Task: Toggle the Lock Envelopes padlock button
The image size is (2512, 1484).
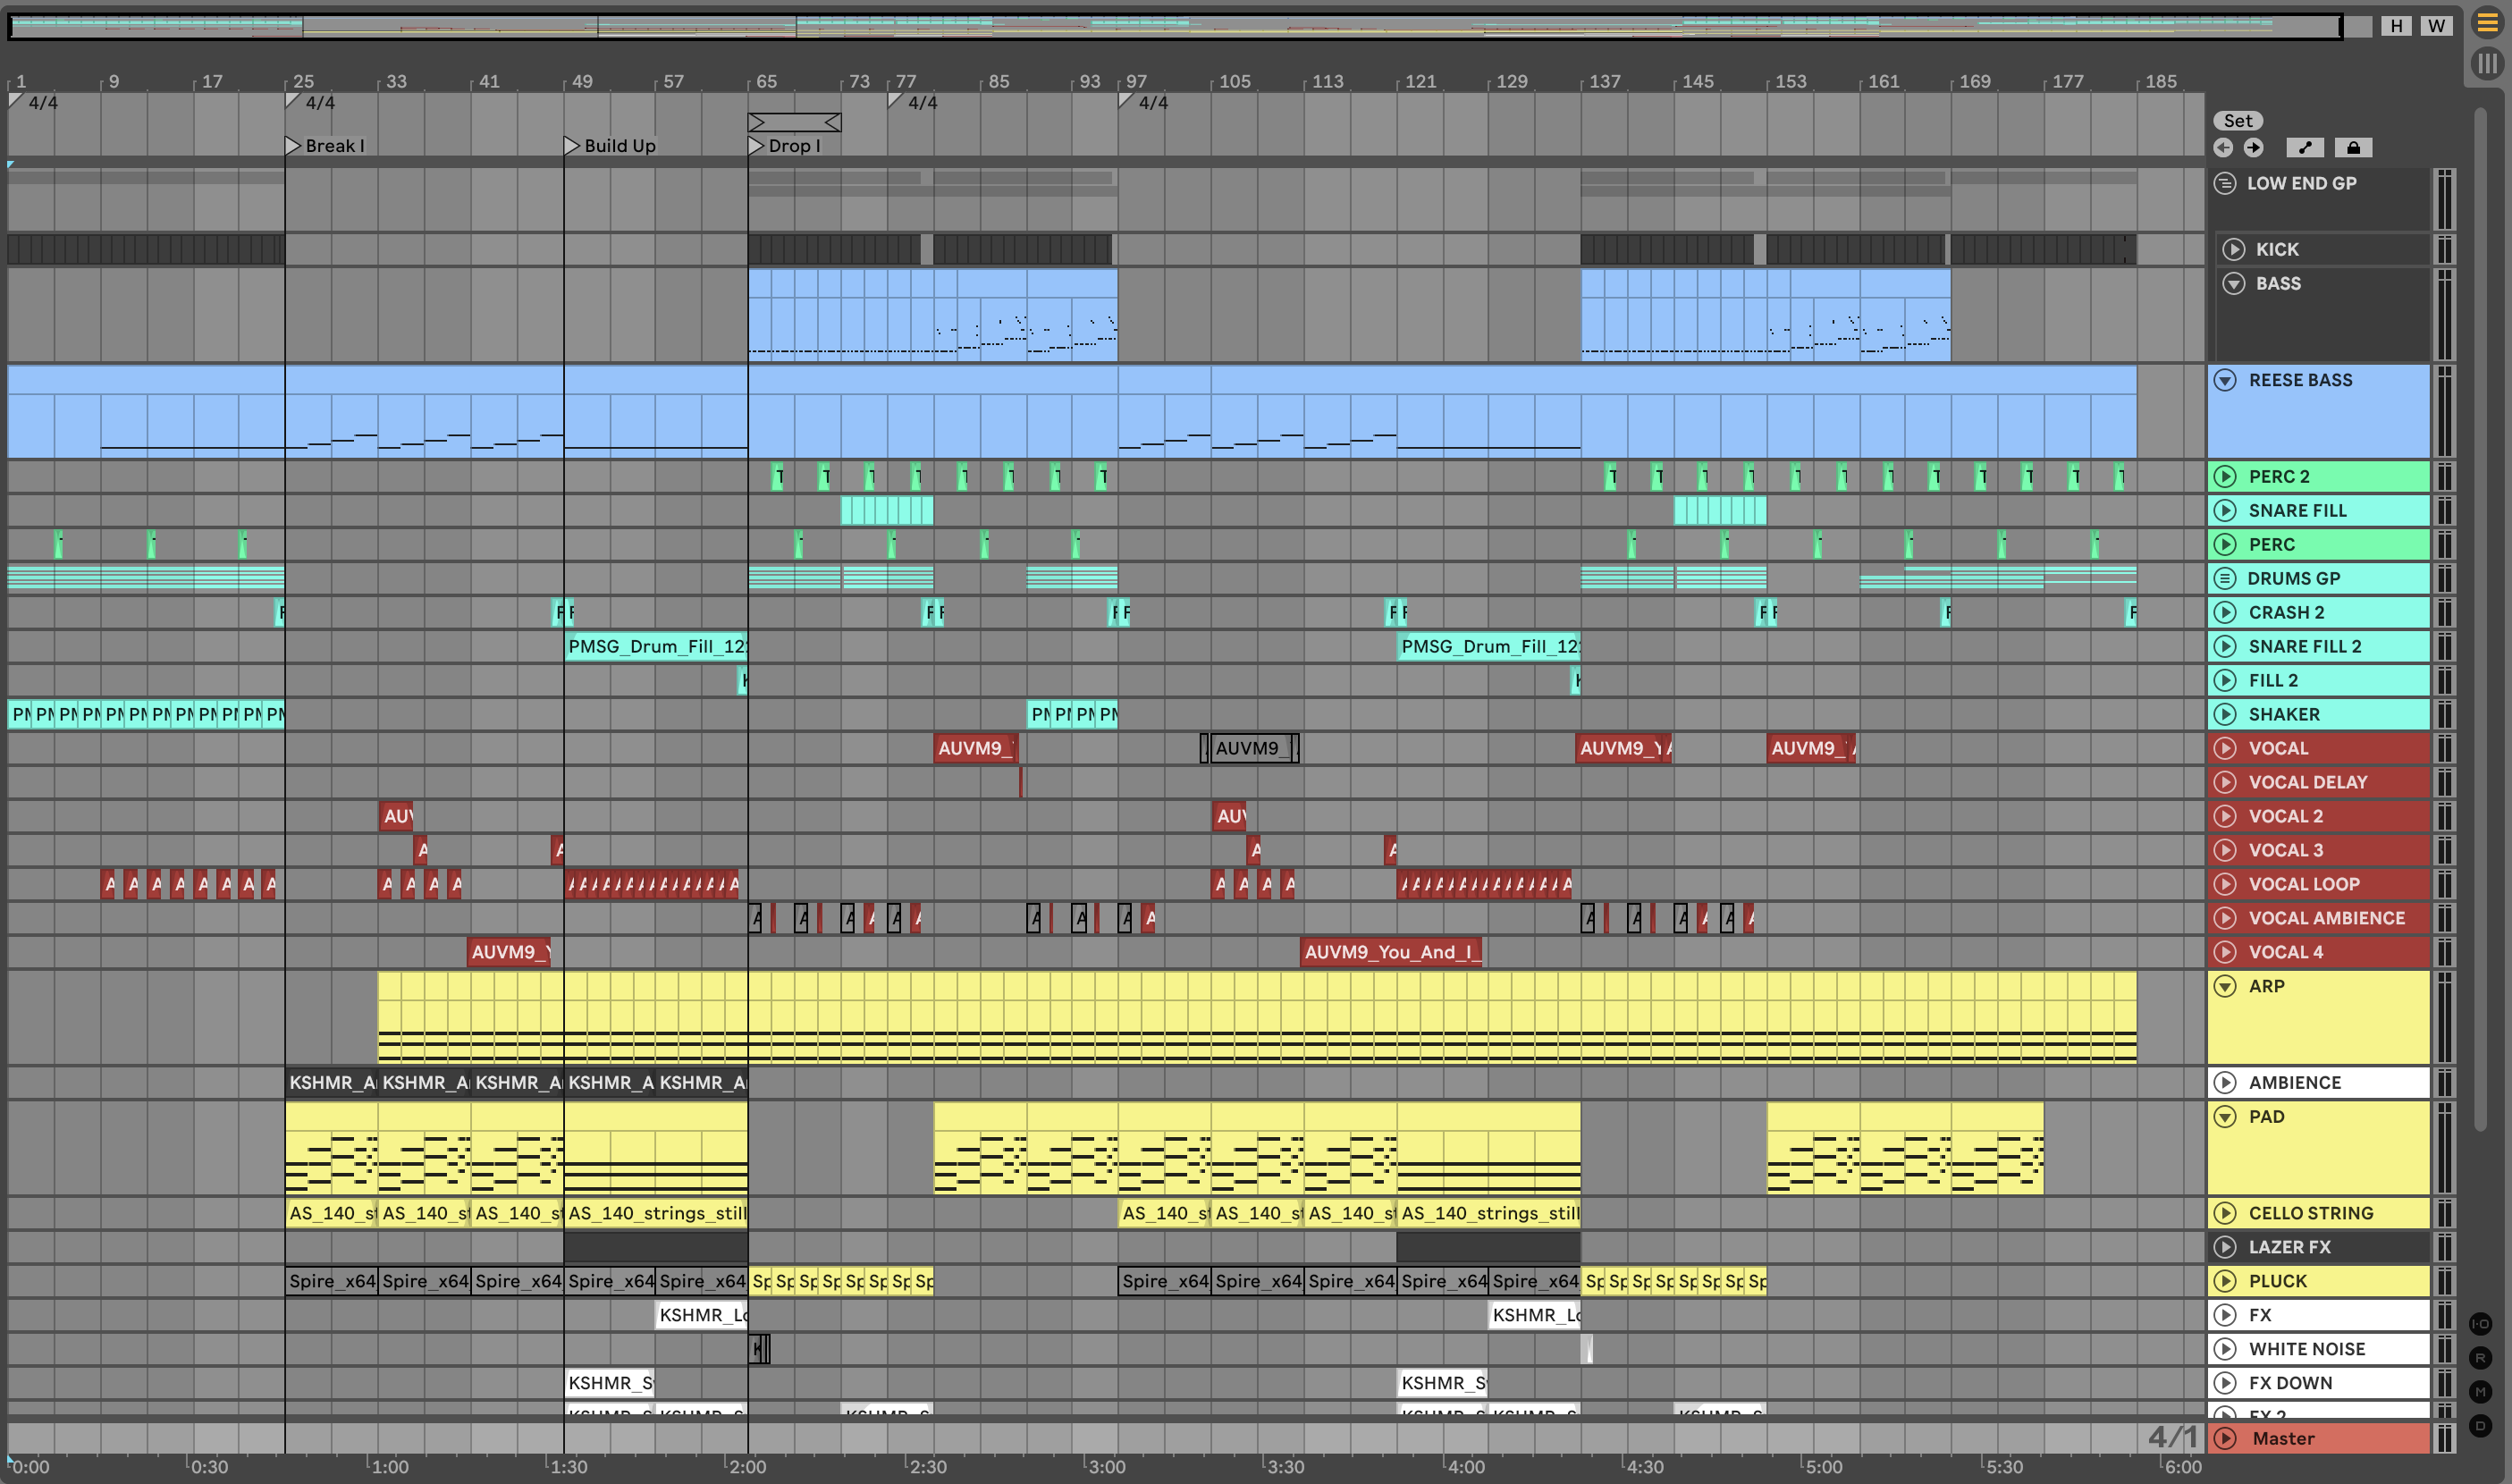Action: (x=2353, y=148)
